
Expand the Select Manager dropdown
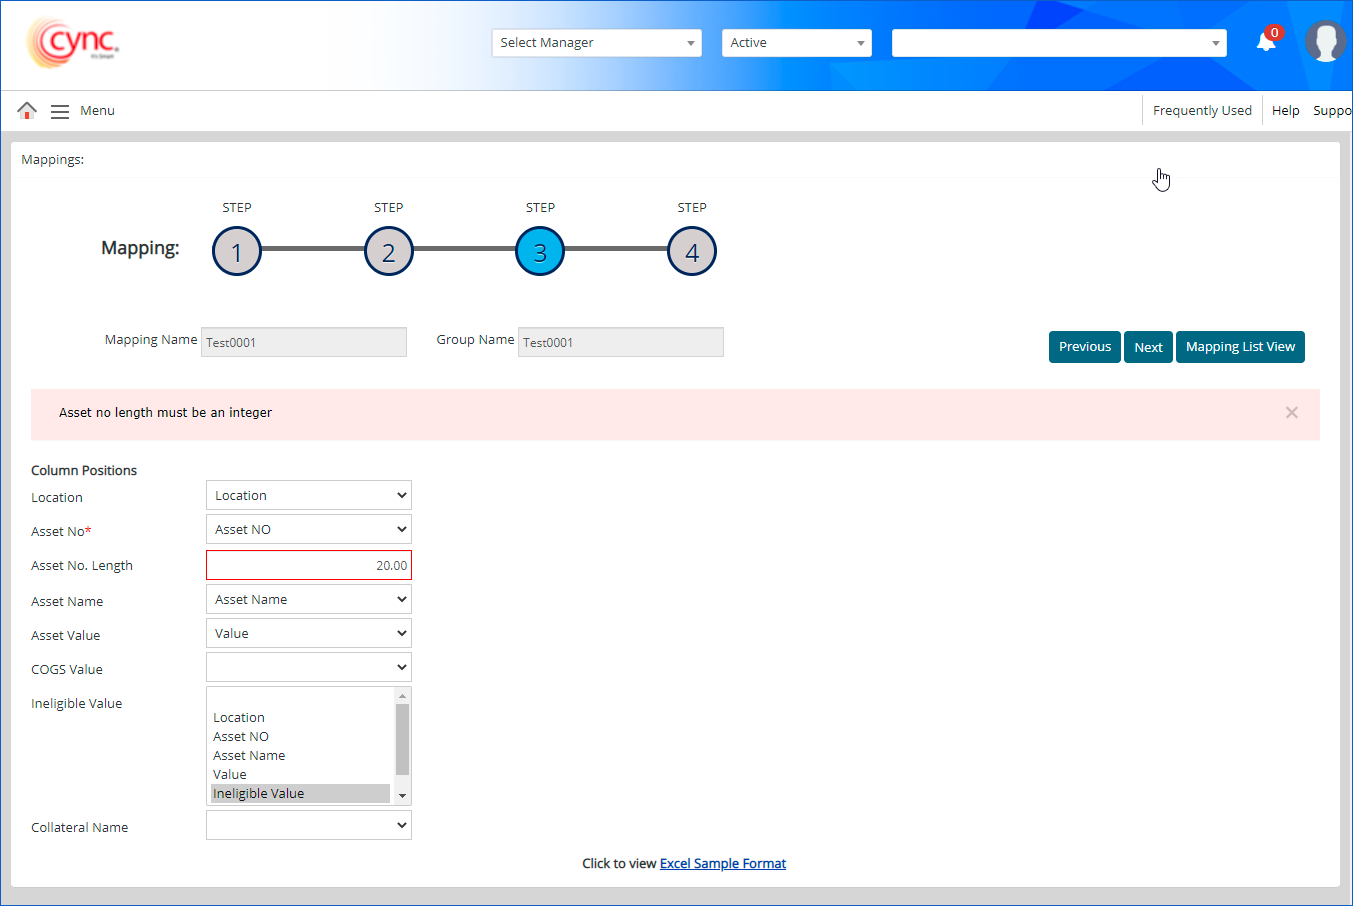click(596, 43)
